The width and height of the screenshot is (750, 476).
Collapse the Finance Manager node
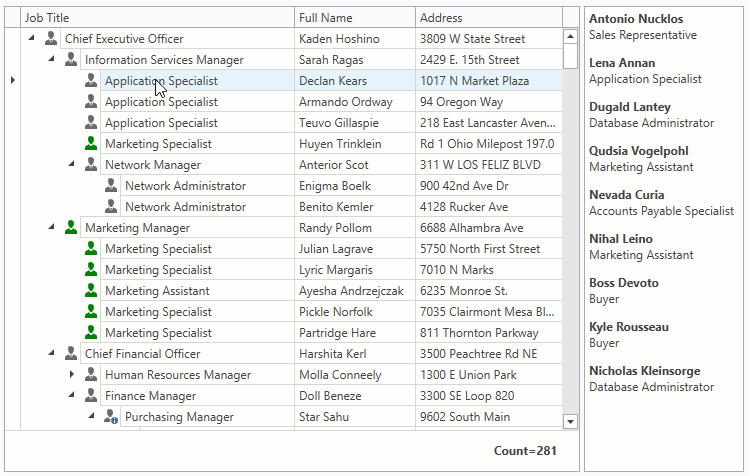72,396
